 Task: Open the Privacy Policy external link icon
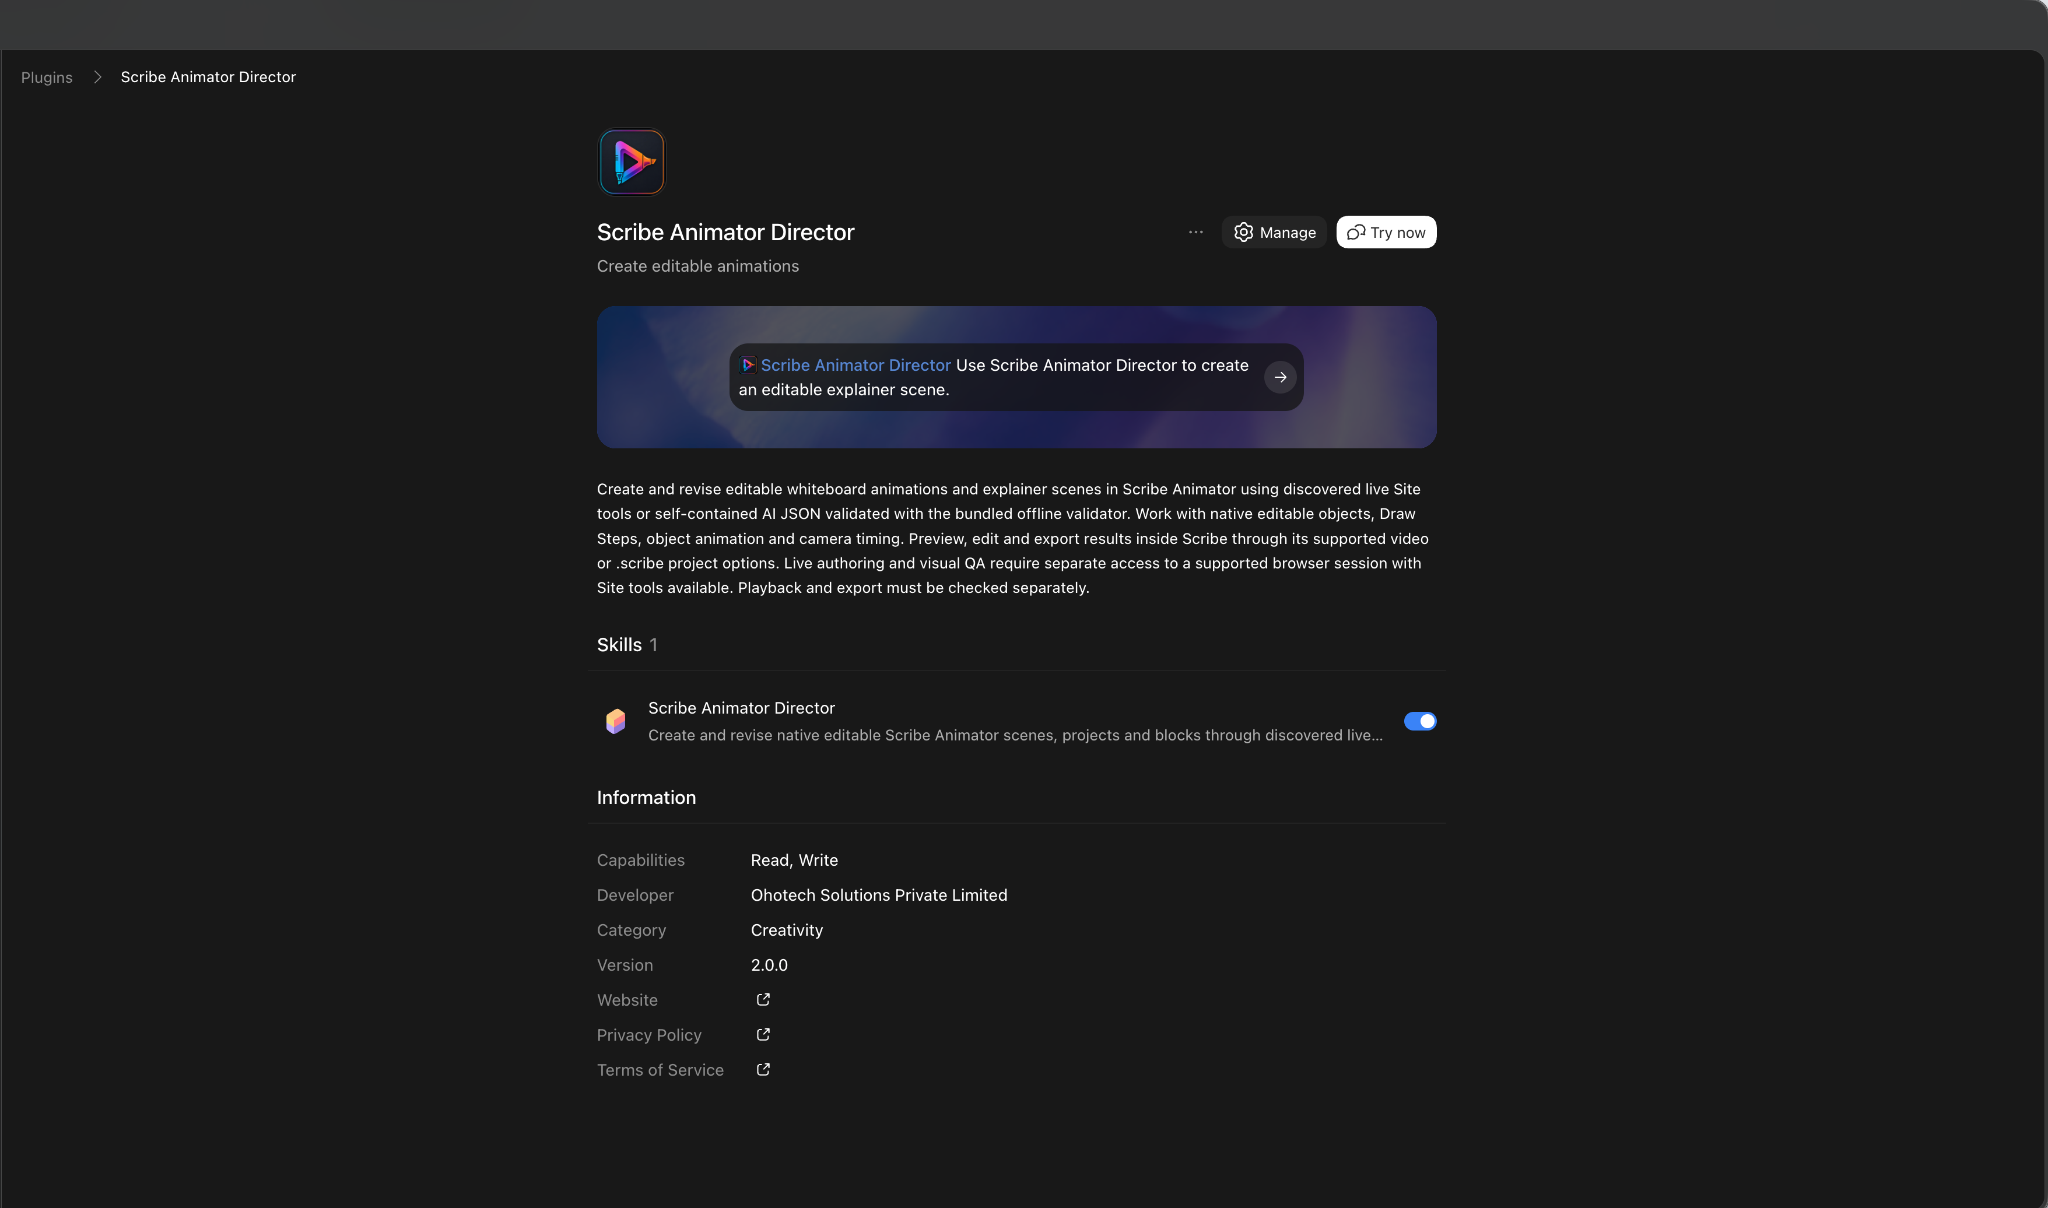[763, 1035]
